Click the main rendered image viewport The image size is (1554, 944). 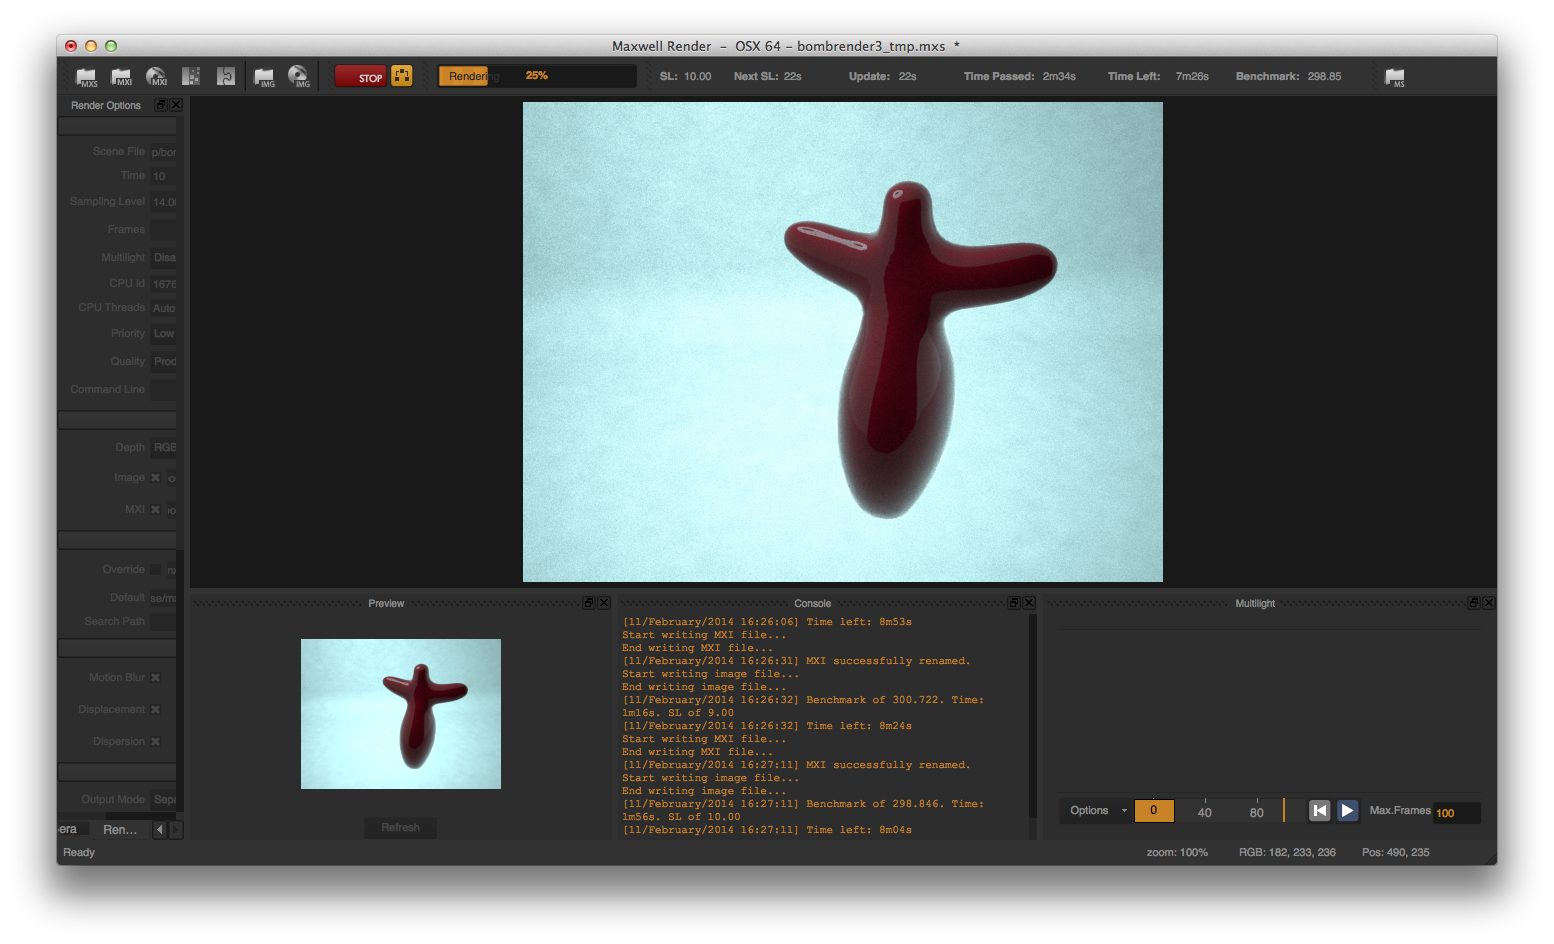843,342
